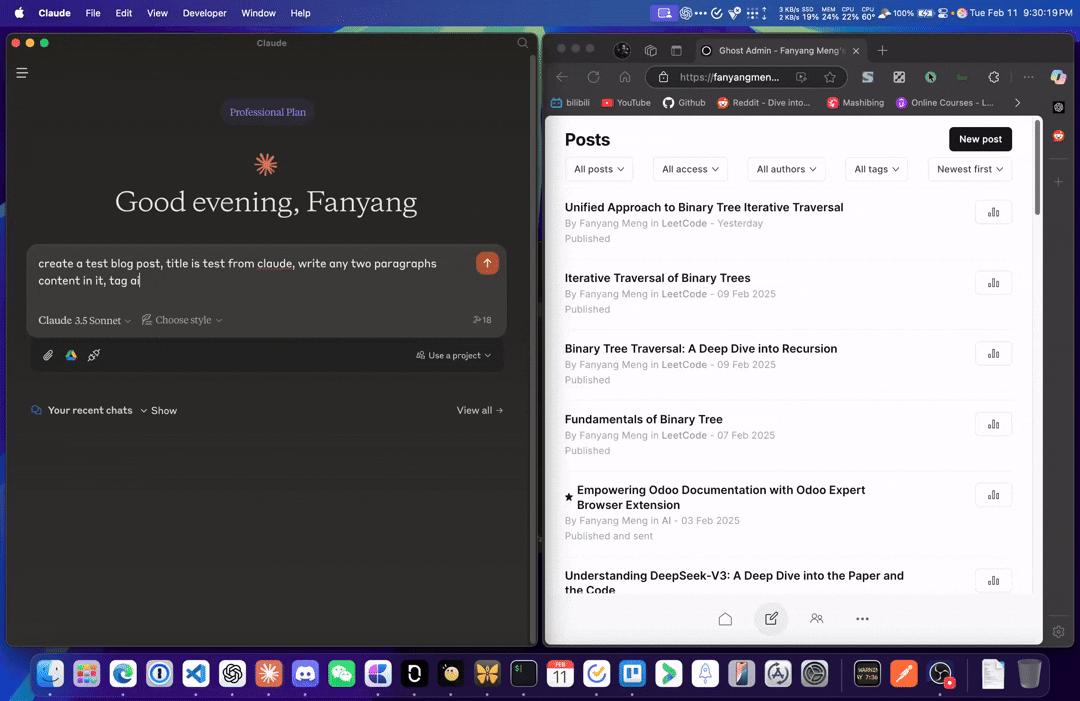Click the Professional Plan badge
This screenshot has width=1080, height=701.
click(x=267, y=112)
